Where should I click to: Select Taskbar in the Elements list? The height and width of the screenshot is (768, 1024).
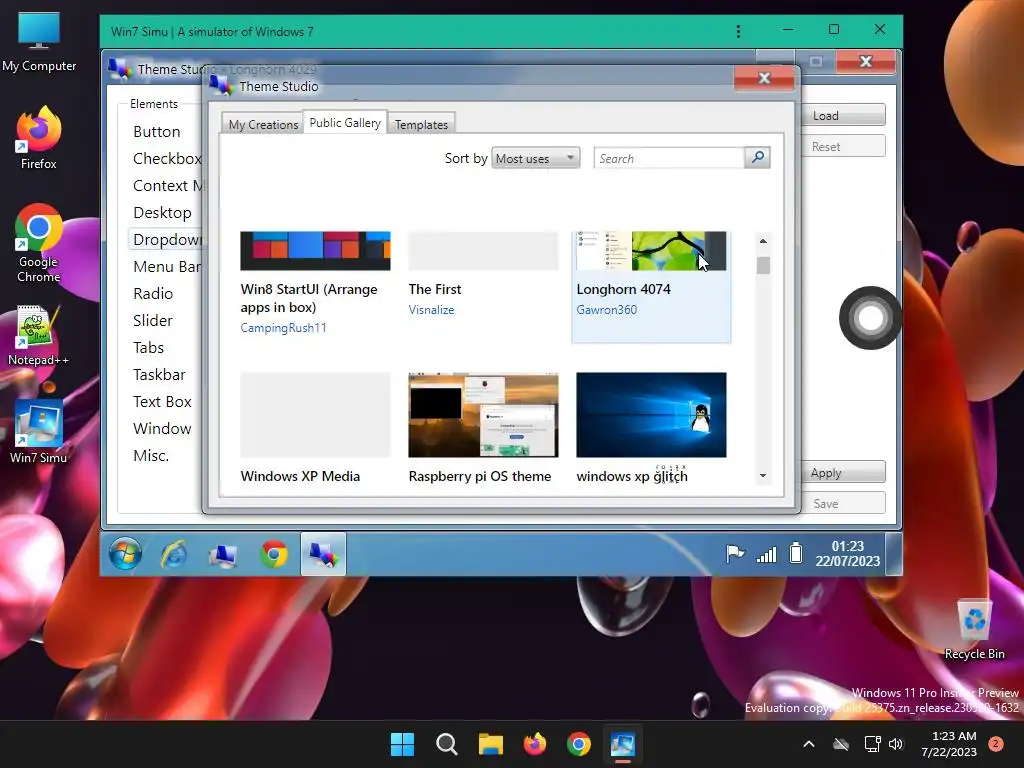[159, 375]
